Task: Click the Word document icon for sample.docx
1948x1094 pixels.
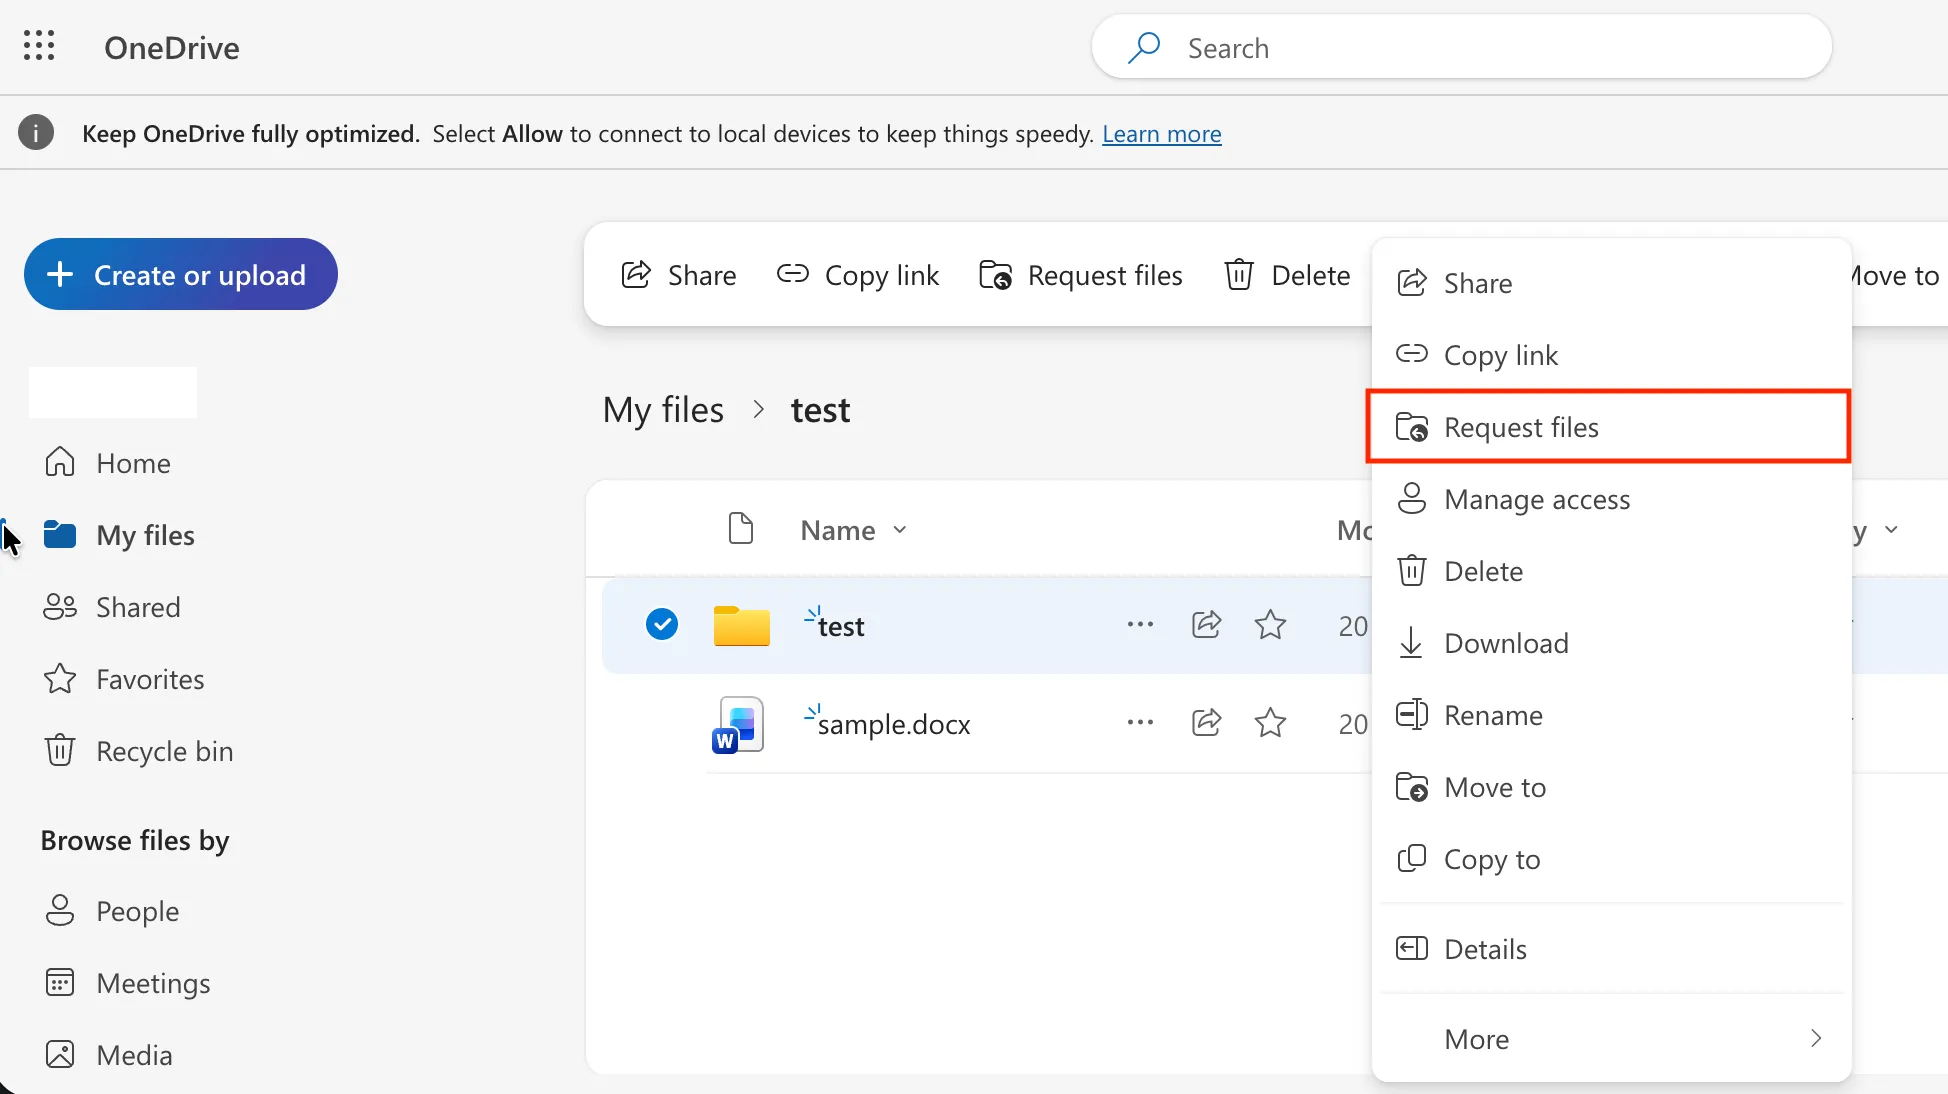Action: pyautogui.click(x=739, y=724)
